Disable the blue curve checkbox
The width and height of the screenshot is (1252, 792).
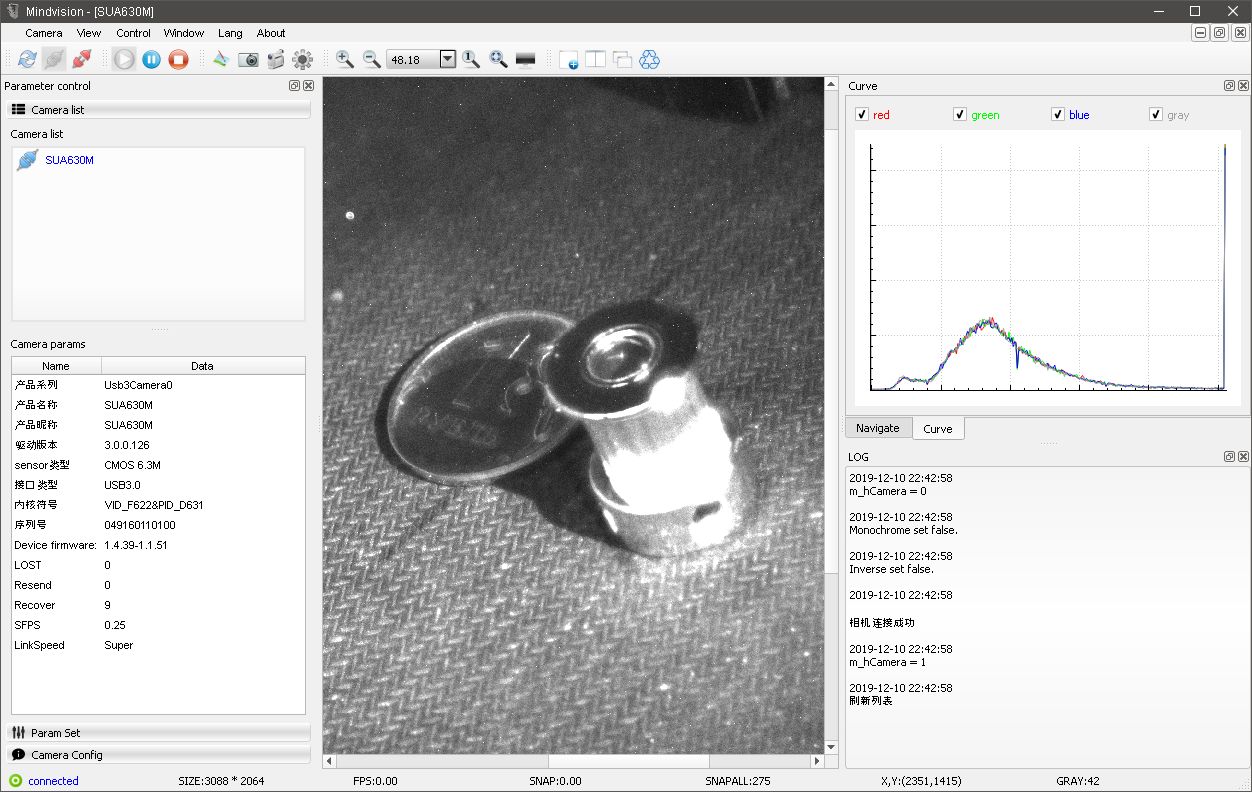[x=1058, y=115]
